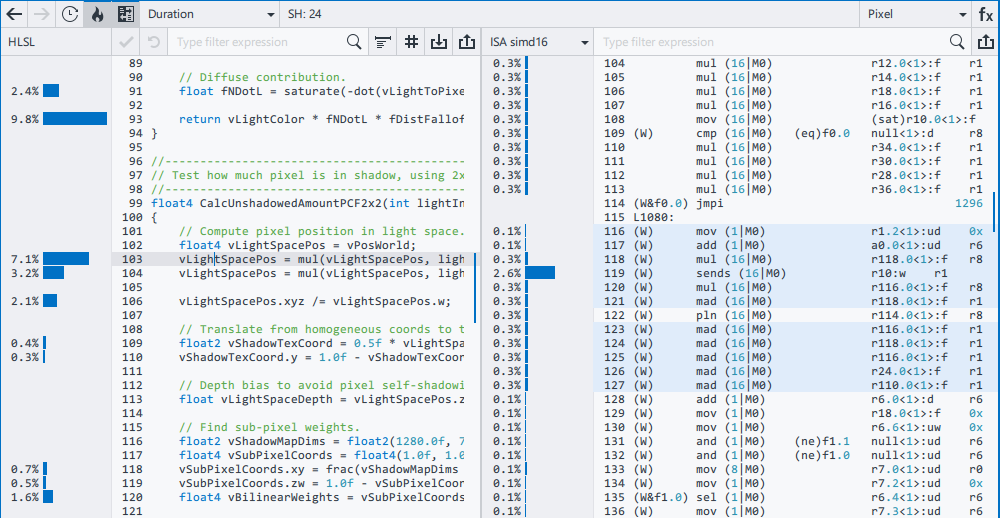Expand the ISA simd16 dropdown
The width and height of the screenshot is (1000, 518).
click(539, 42)
